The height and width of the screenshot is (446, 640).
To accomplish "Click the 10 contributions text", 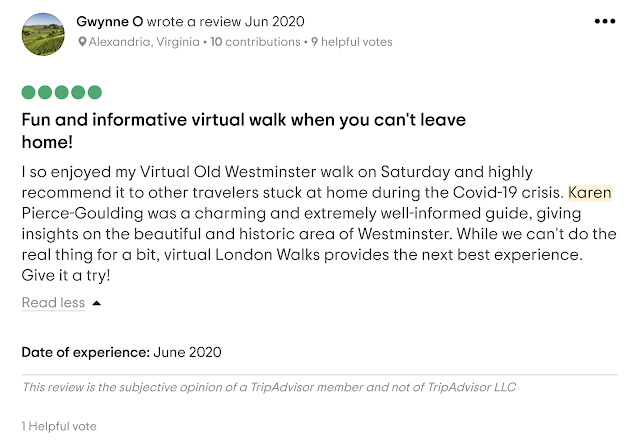I will [255, 42].
